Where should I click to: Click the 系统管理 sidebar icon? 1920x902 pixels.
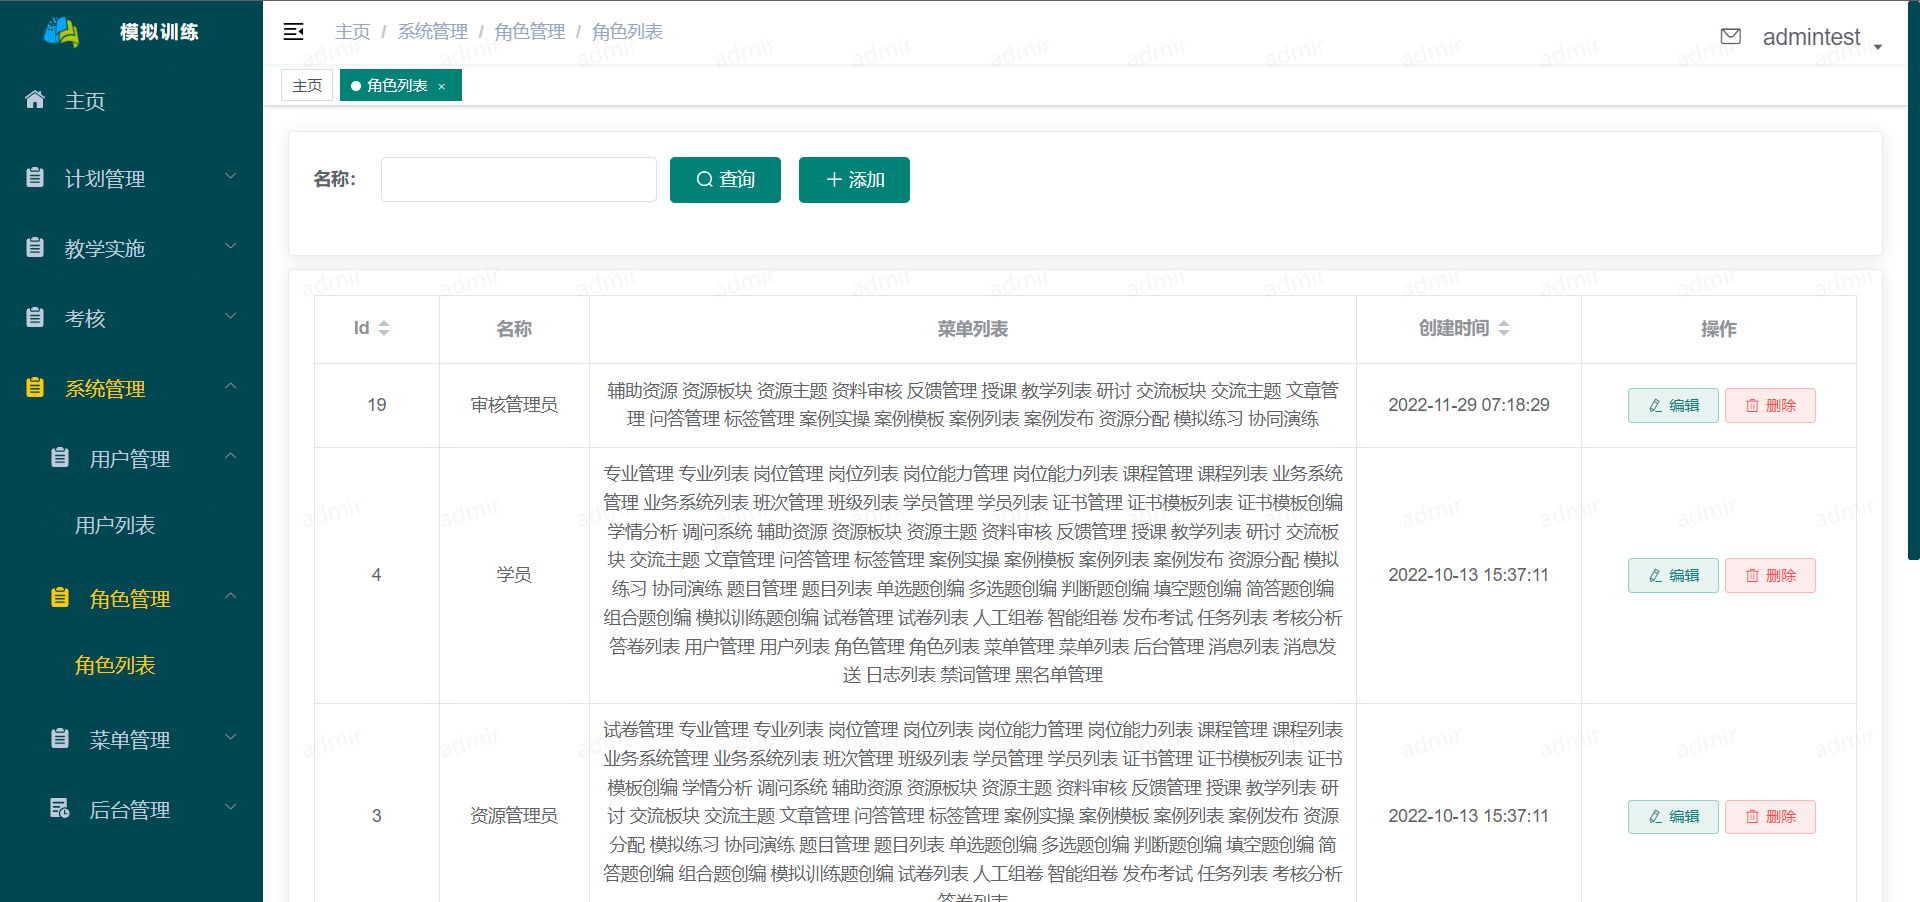(34, 388)
